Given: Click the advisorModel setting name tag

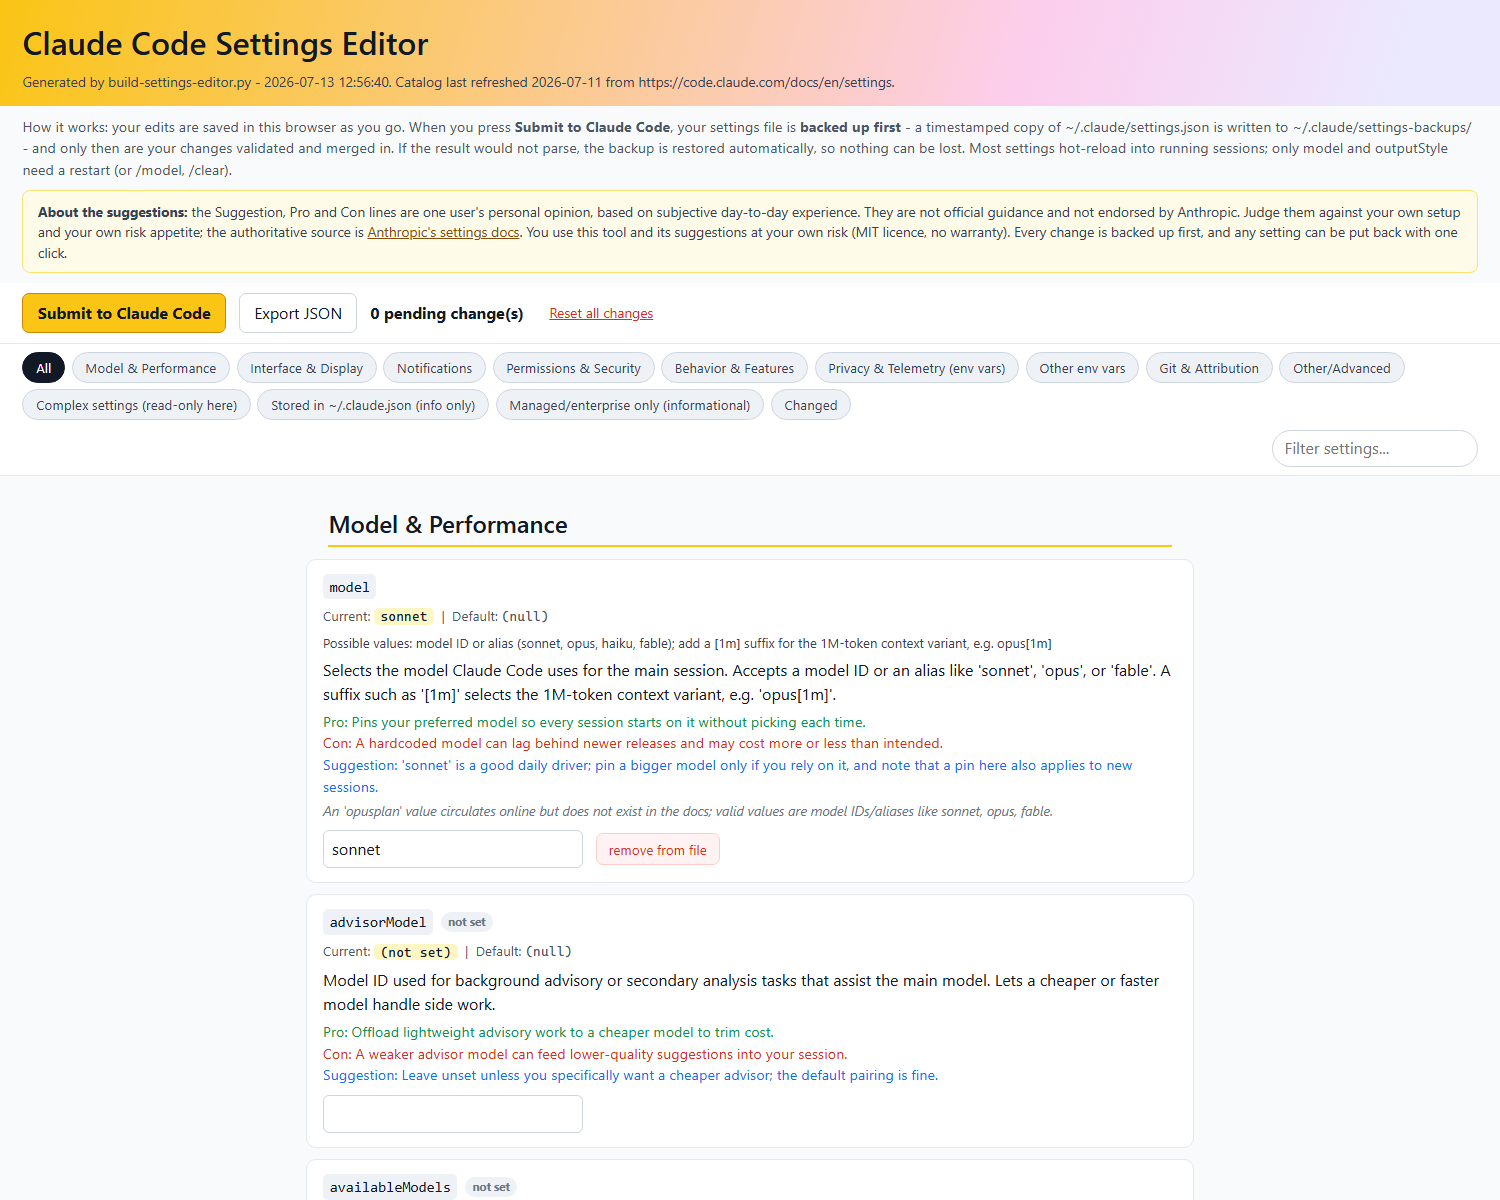Looking at the screenshot, I should coord(378,922).
